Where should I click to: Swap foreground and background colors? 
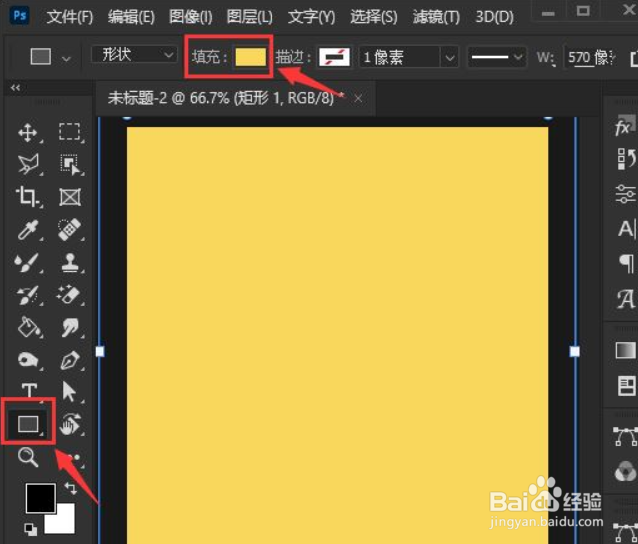(71, 488)
